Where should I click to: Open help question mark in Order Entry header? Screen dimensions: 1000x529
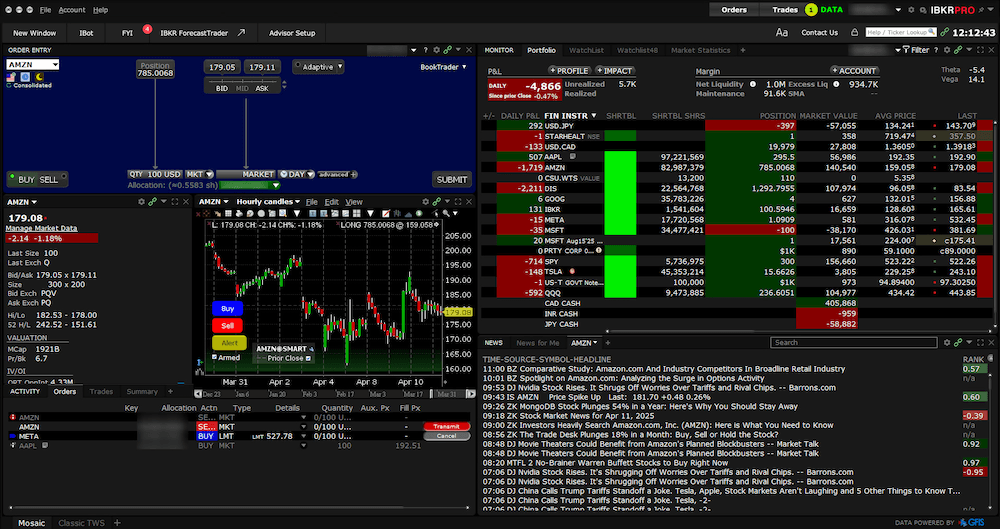425,50
